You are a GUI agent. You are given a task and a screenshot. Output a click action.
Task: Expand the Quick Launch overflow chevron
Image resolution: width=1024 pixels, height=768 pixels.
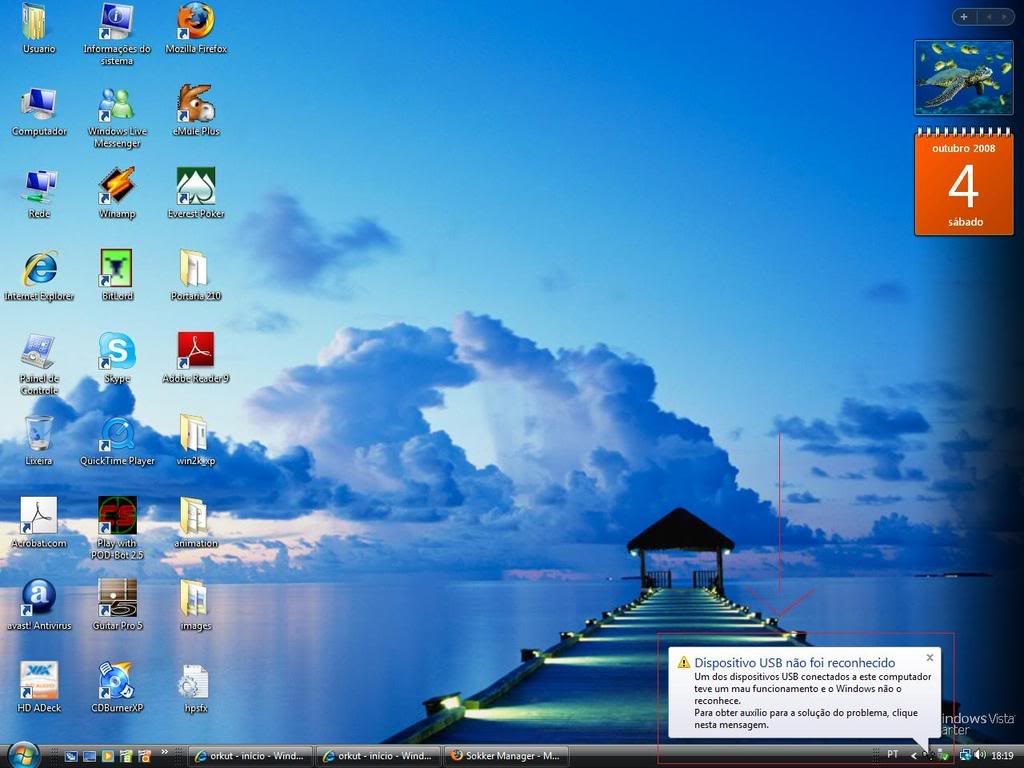165,752
